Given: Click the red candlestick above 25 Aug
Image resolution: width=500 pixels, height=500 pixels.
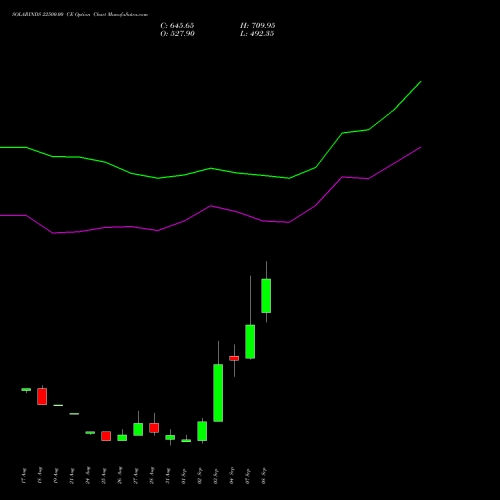Looking at the screenshot, I should tap(106, 436).
